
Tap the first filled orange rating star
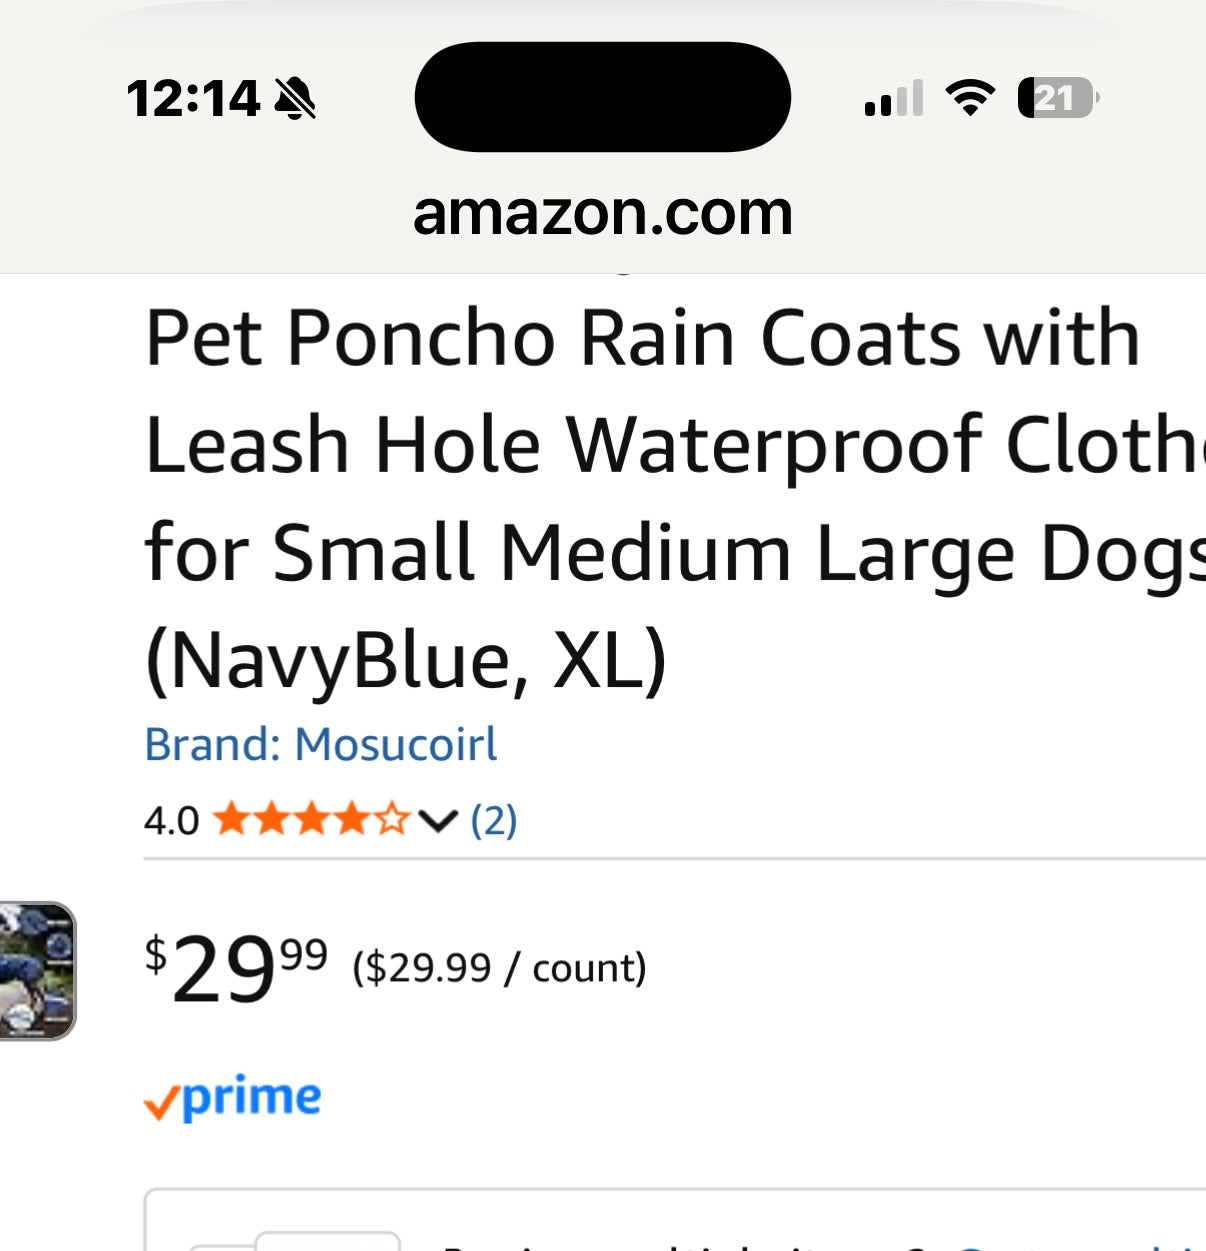tap(231, 820)
